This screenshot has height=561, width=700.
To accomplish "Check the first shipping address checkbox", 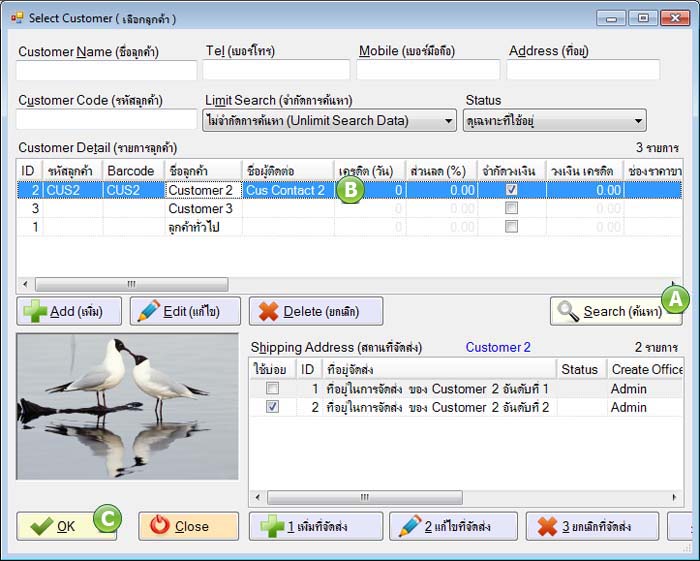I will pos(272,388).
